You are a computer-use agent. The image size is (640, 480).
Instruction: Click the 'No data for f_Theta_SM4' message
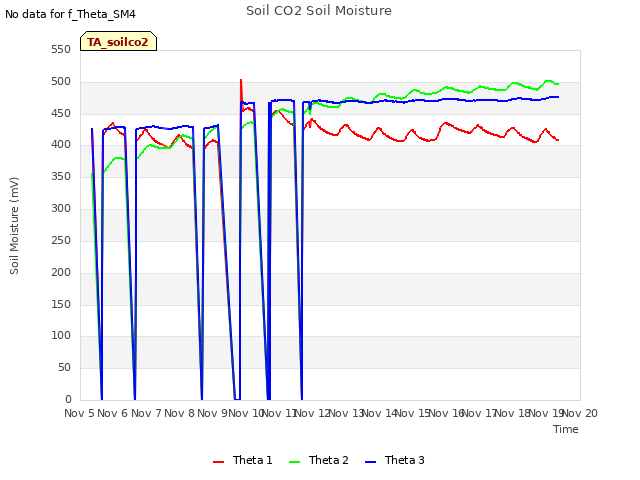click(x=70, y=14)
